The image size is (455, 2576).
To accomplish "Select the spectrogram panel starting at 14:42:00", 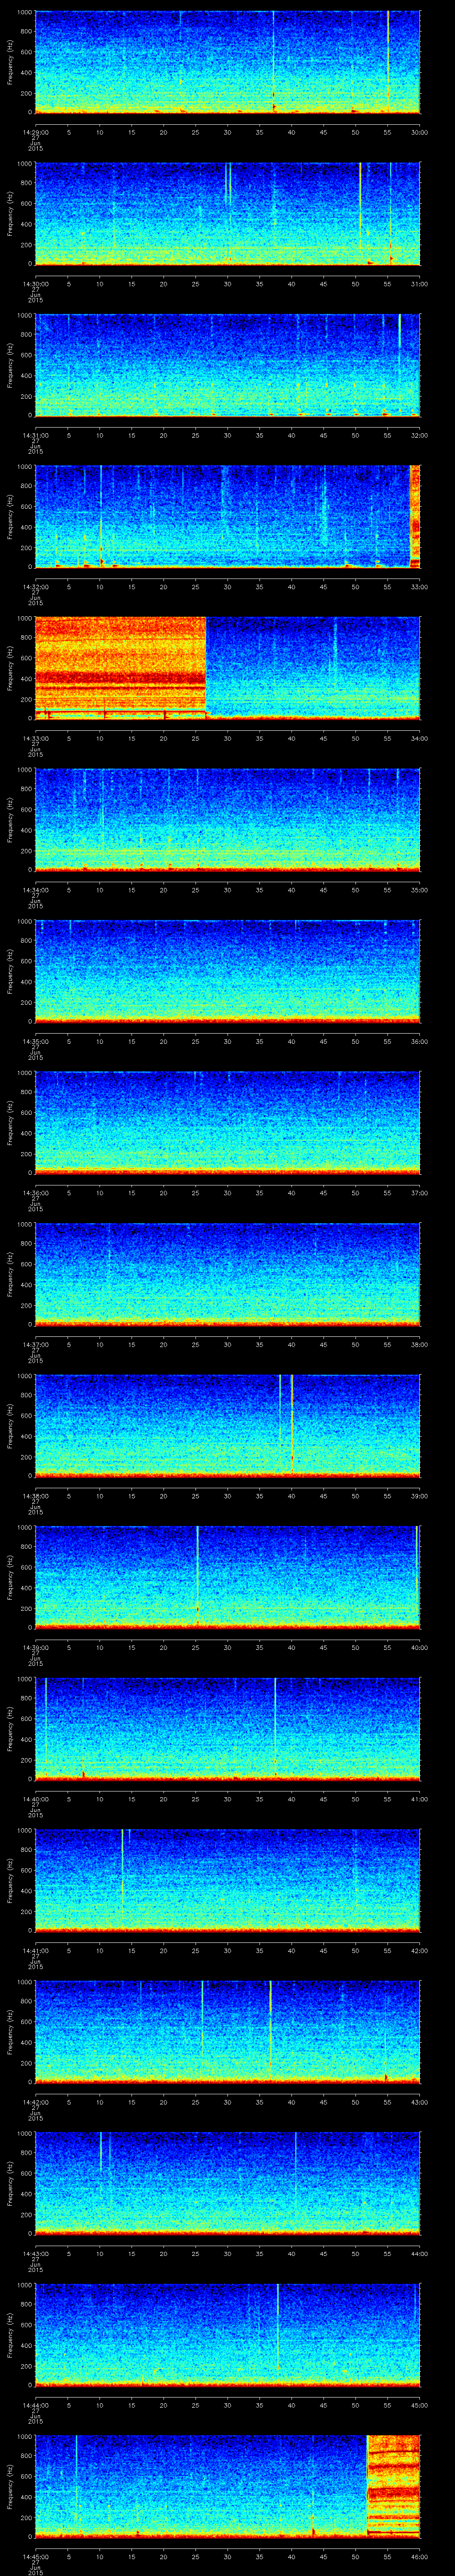I will point(227,2032).
